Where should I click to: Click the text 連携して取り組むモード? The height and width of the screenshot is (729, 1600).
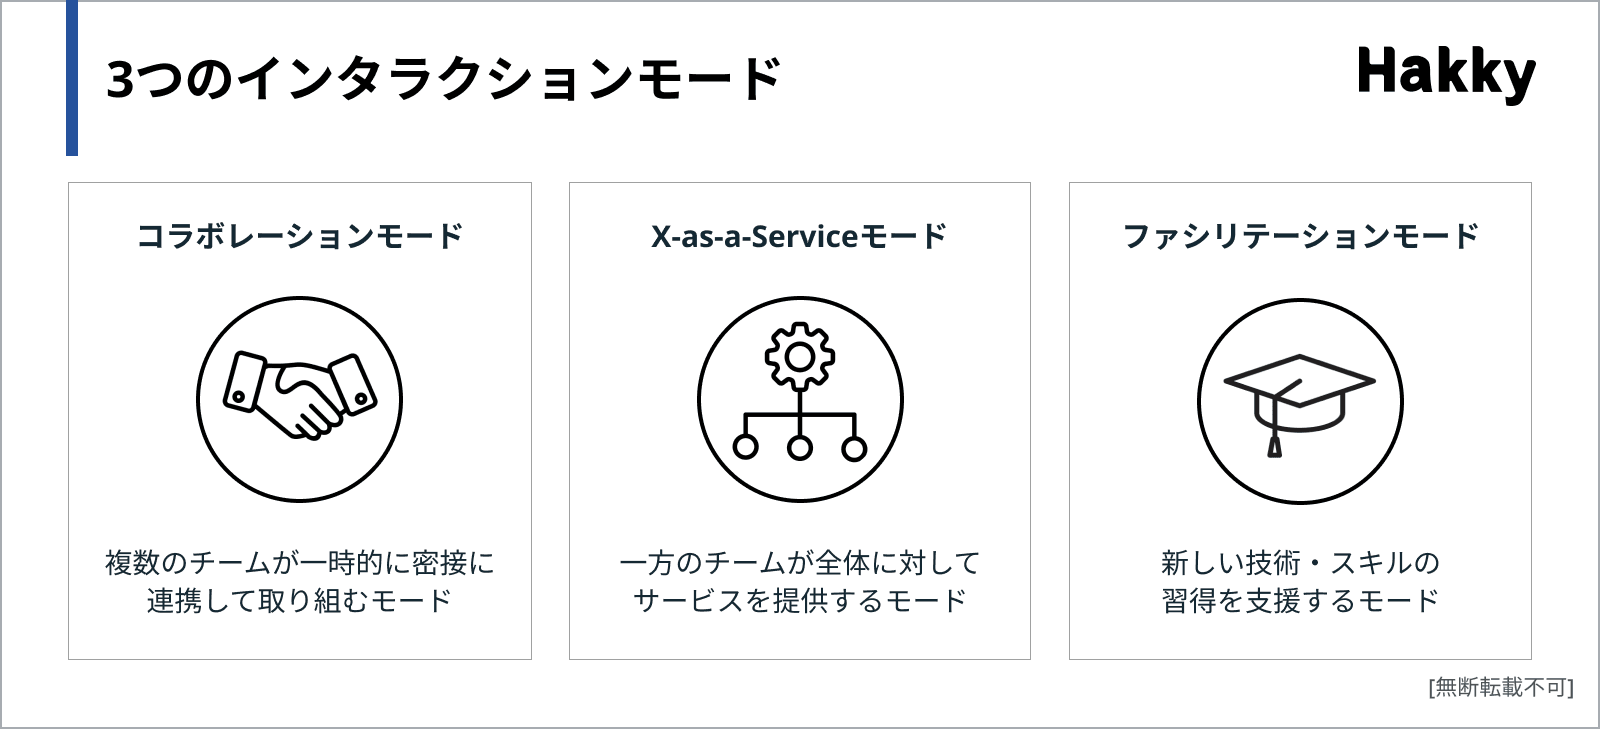pos(300,601)
